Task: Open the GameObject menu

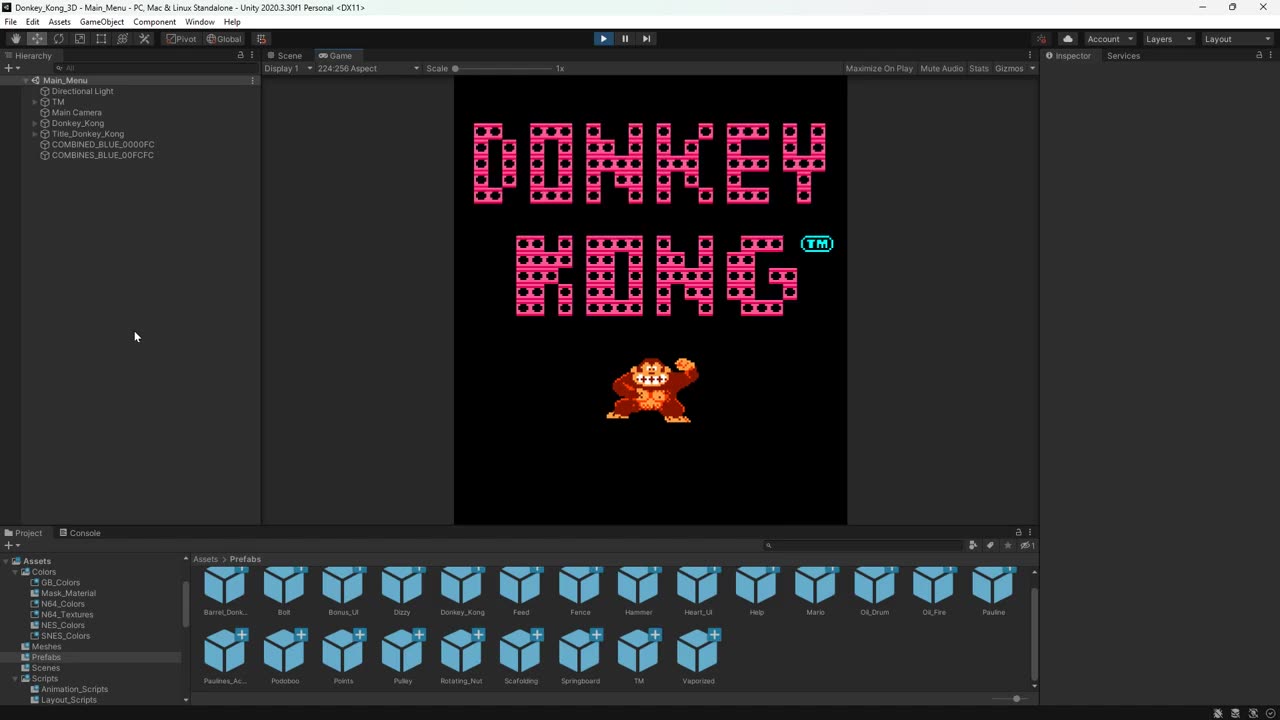Action: click(101, 22)
